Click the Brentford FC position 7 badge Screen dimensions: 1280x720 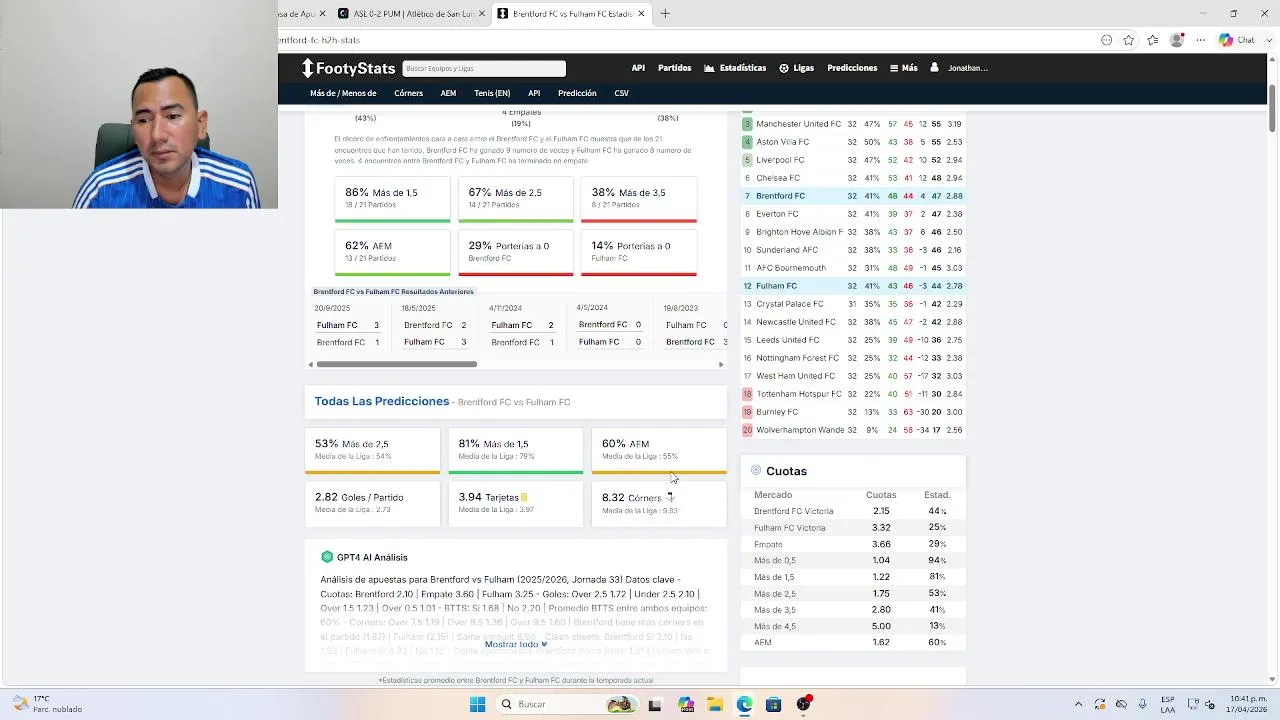(747, 196)
